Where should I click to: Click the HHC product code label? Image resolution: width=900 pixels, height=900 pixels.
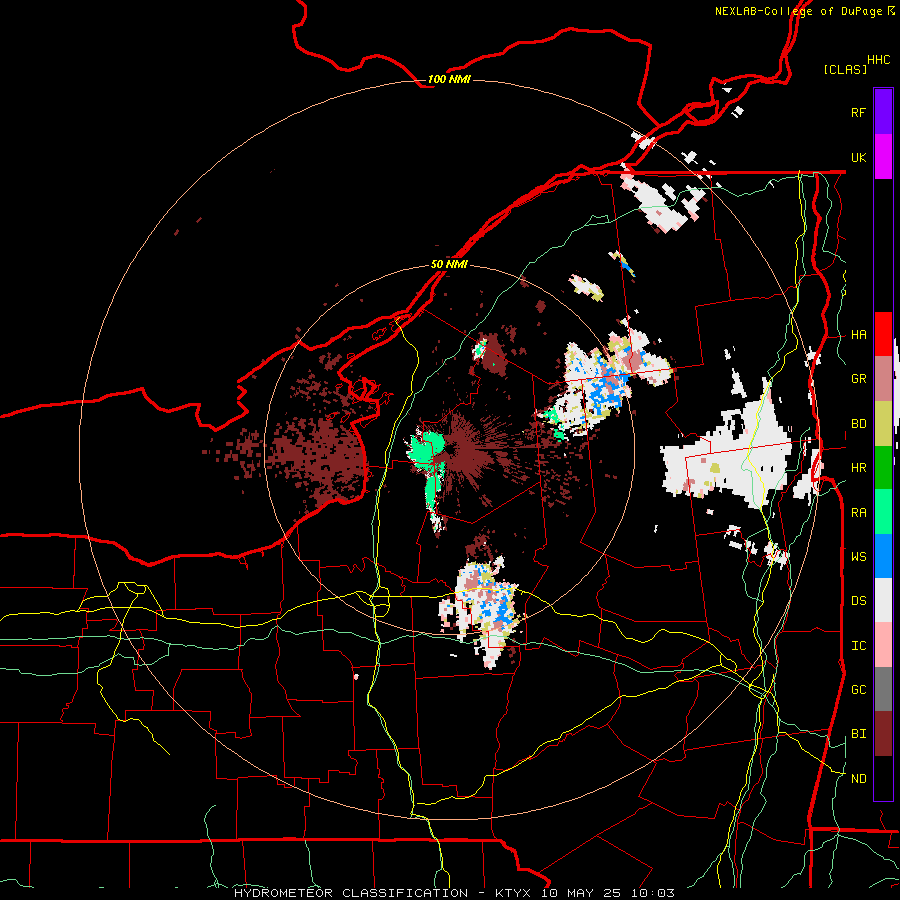[878, 60]
